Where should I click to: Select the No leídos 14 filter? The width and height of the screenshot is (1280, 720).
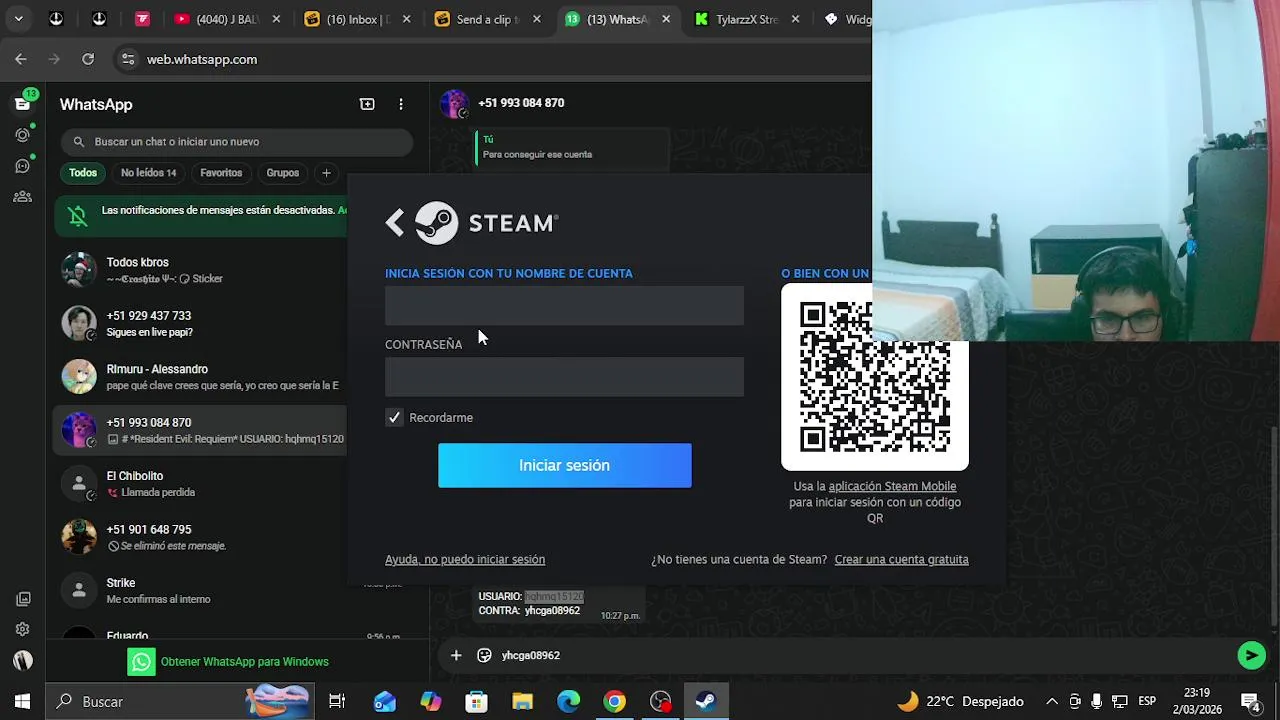[x=148, y=173]
